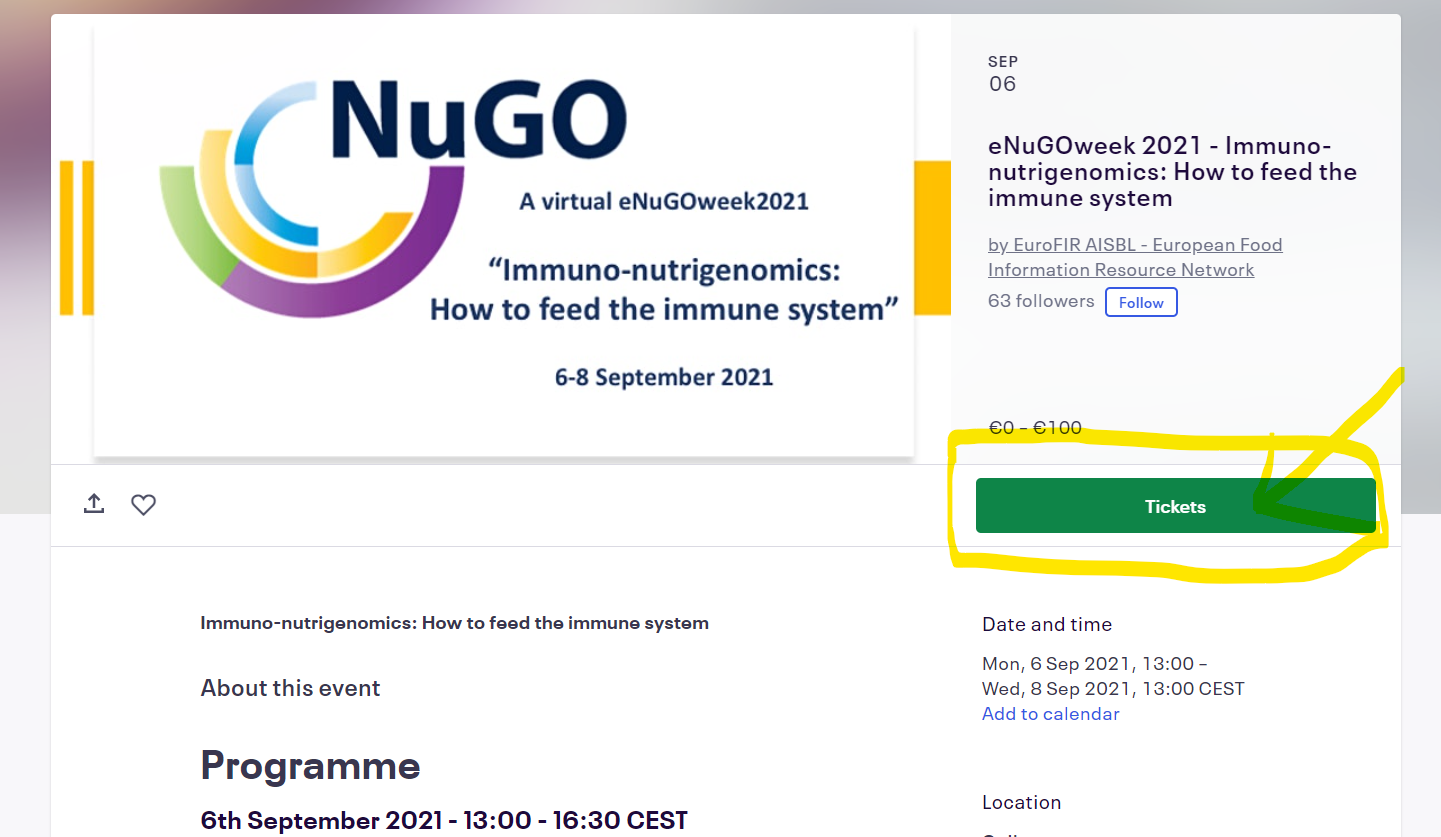Select 'Mon, 6 Sep 2021, 13:00' text
Viewport: 1441px width, 837px height.
[1088, 664]
